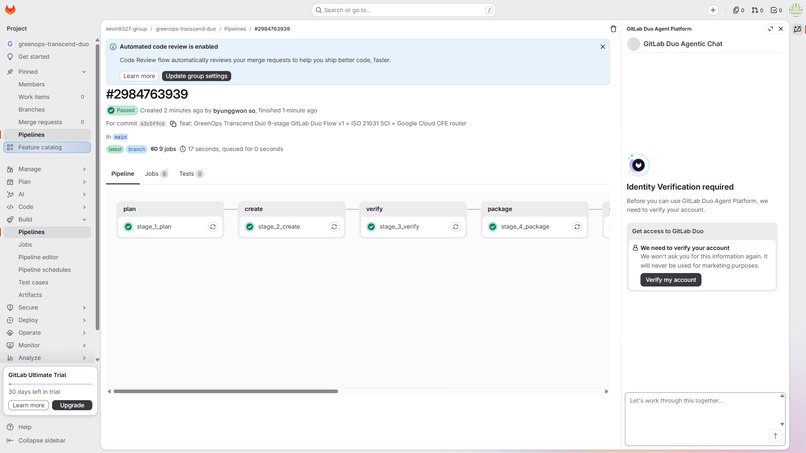This screenshot has height=453, width=806.
Task: Open Members in pinned section
Action: 47,84
